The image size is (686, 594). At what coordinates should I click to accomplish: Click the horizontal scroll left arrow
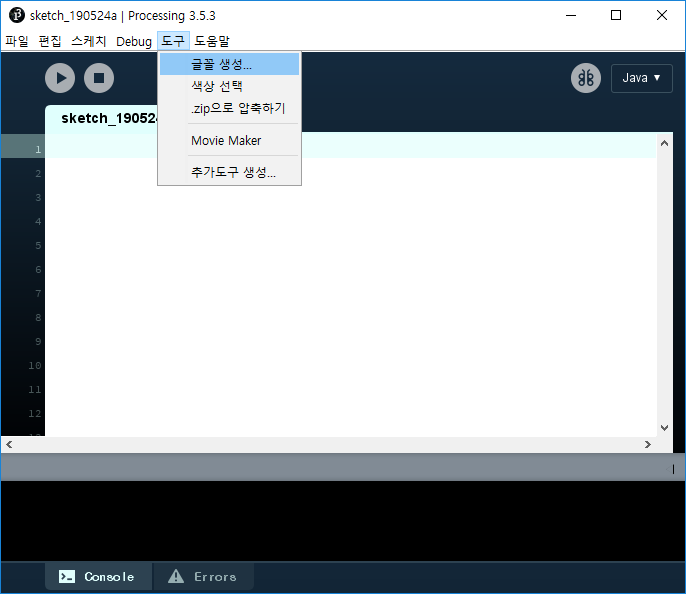tap(9, 444)
